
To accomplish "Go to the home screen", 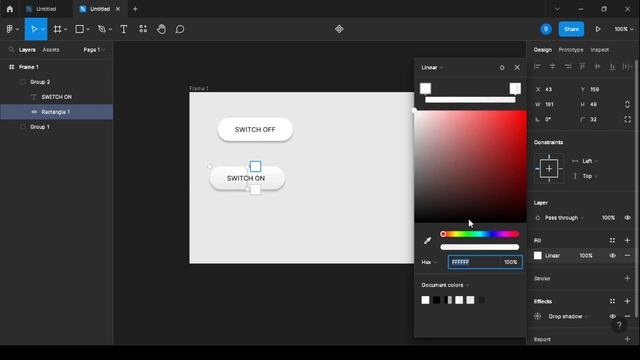I will [x=10, y=9].
